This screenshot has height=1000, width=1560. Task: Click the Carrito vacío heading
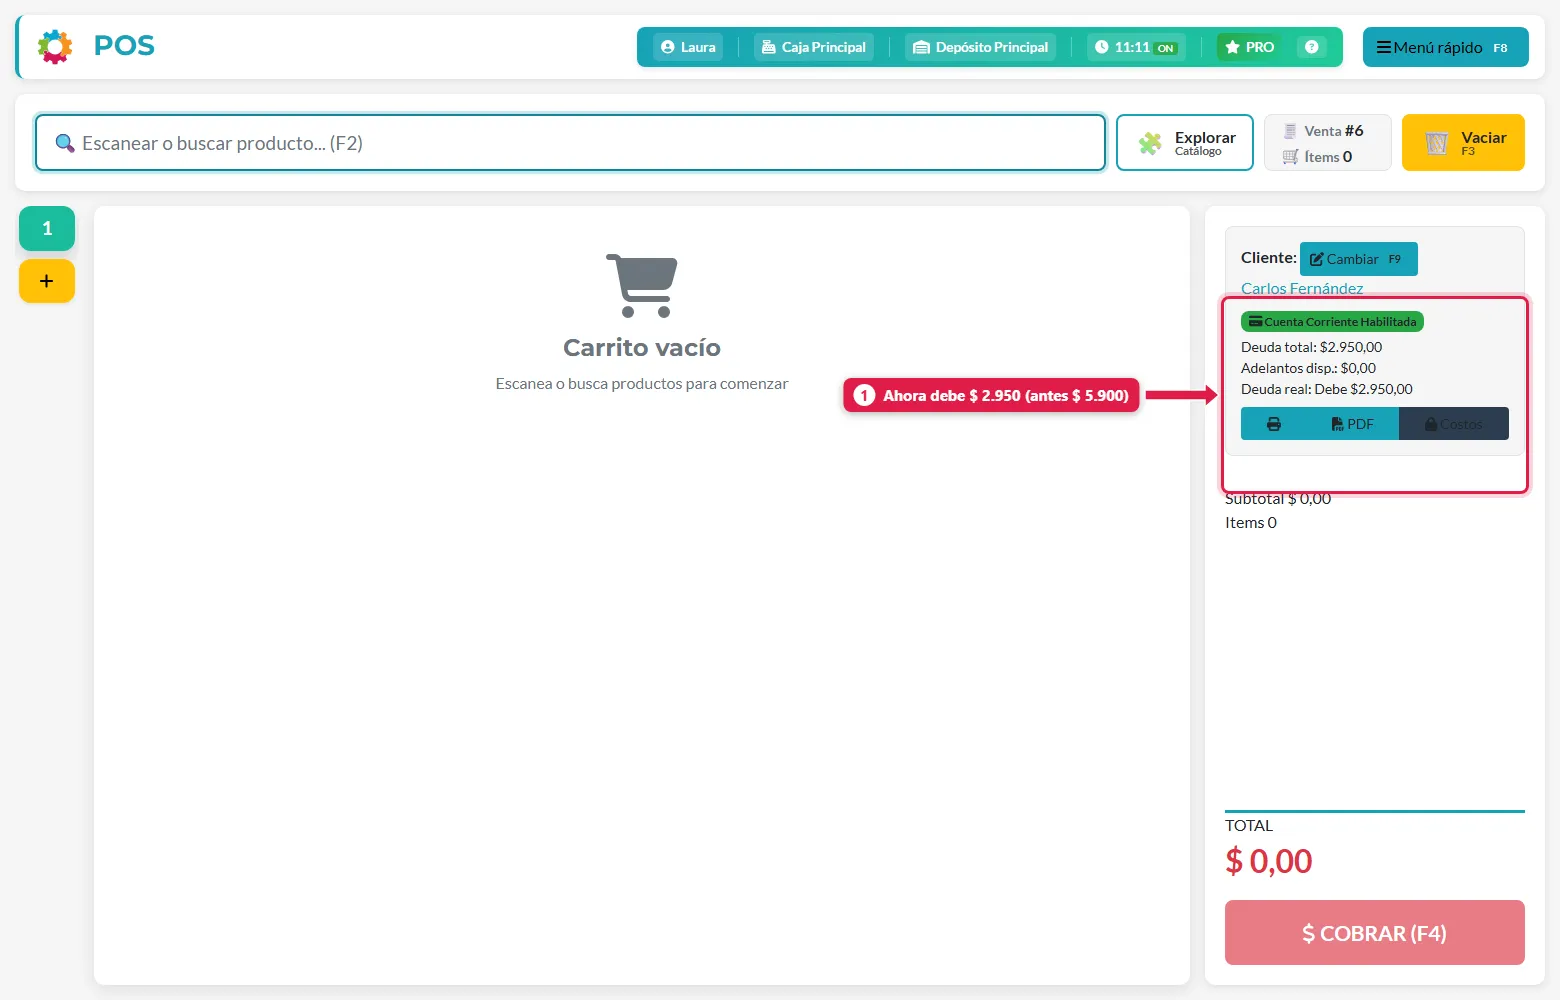[x=642, y=348]
